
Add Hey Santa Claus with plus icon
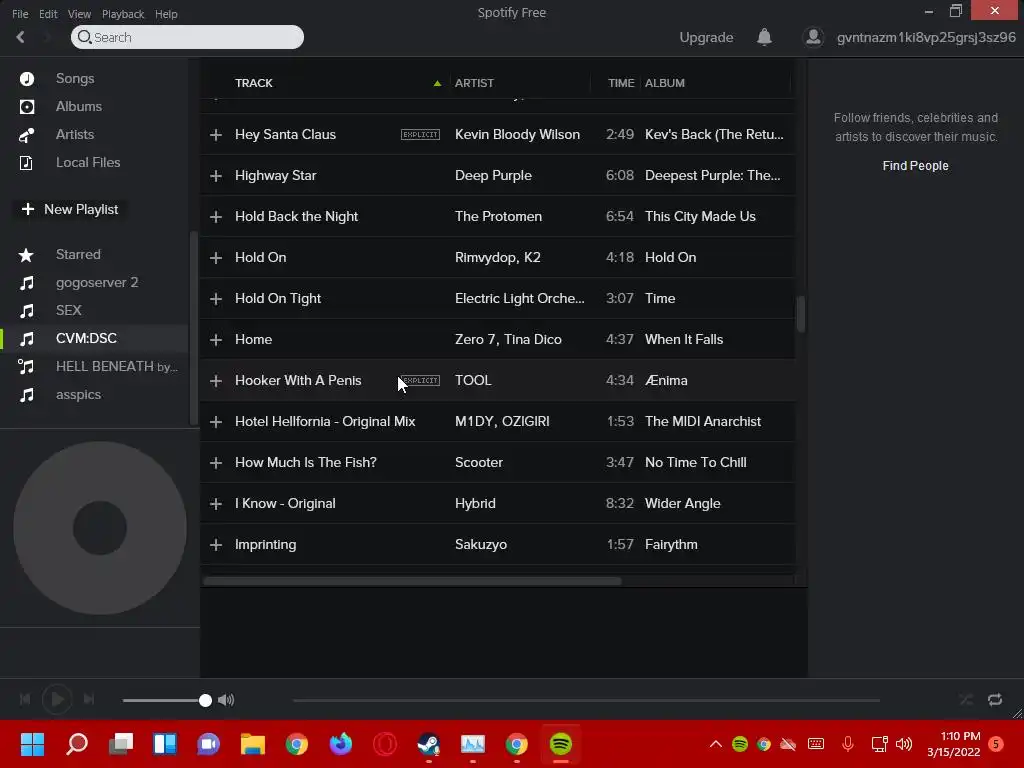[216, 135]
